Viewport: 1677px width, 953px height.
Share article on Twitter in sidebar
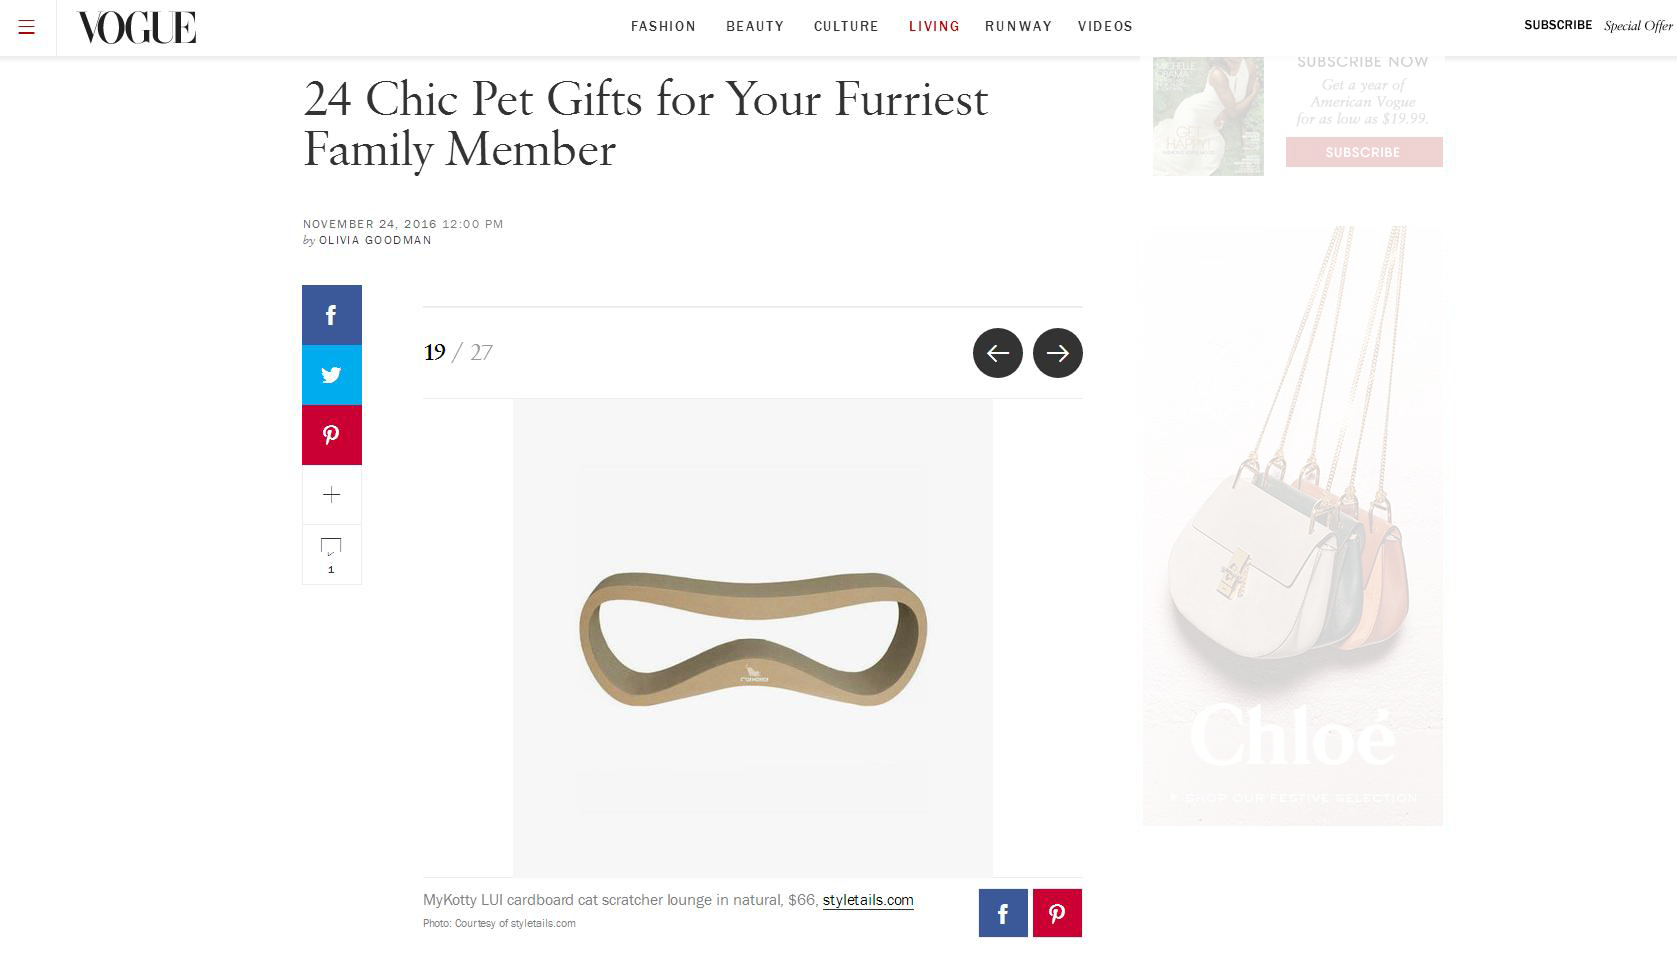coord(332,375)
